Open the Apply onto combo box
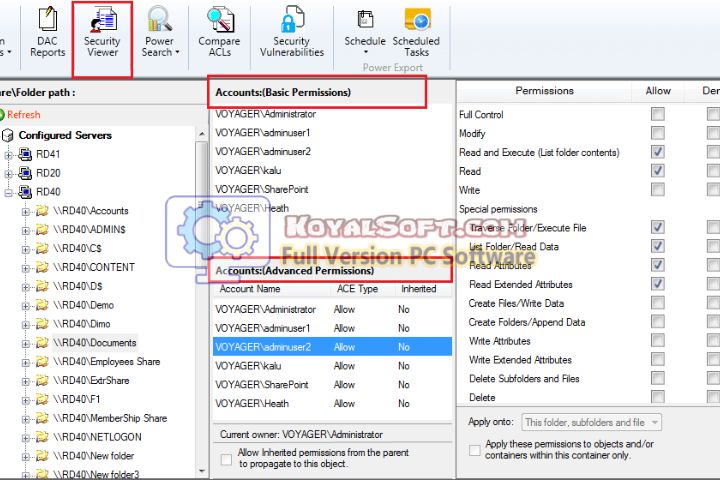Image resolution: width=720 pixels, height=480 pixels. tap(591, 422)
